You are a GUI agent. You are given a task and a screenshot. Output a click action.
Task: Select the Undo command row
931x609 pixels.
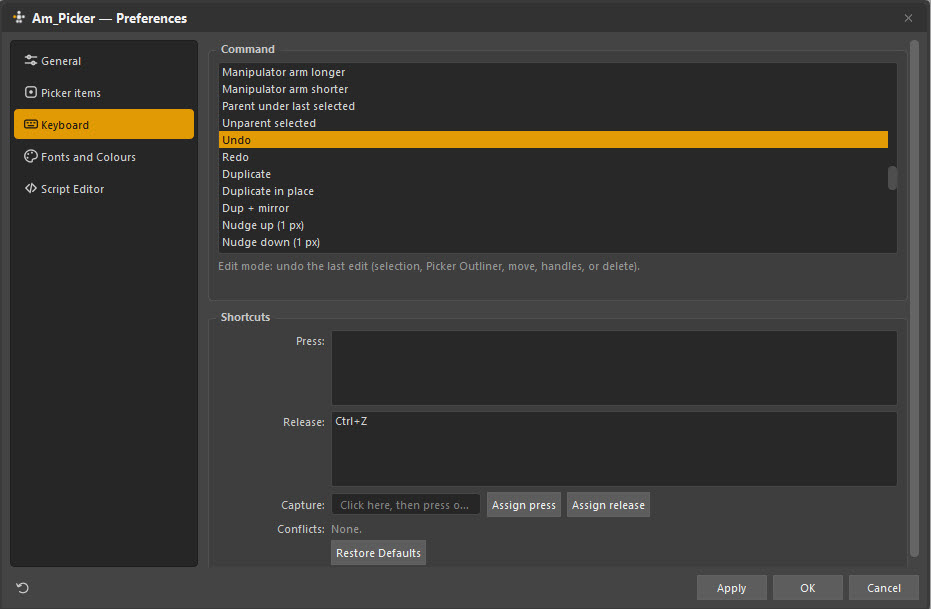553,139
